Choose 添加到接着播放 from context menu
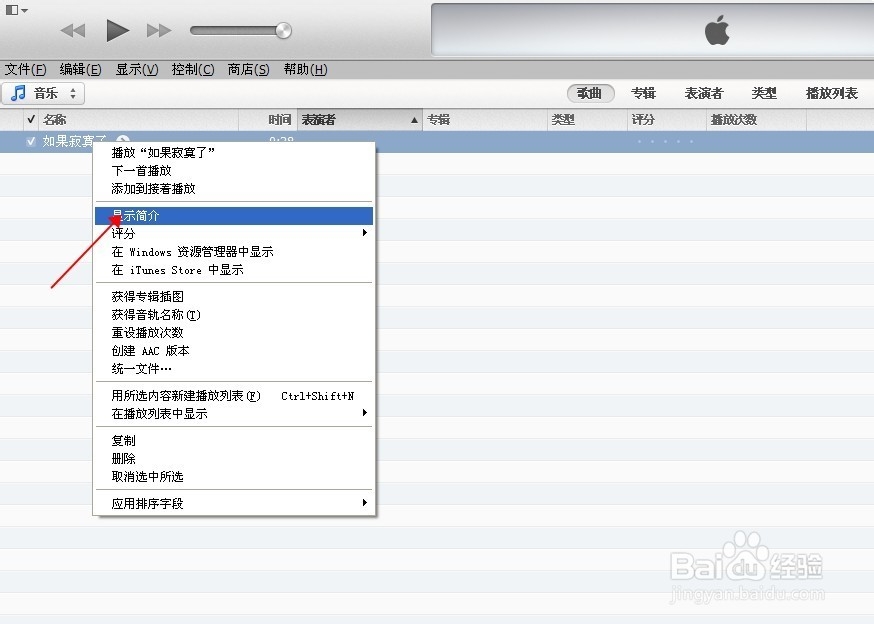This screenshot has width=874, height=624. click(234, 188)
